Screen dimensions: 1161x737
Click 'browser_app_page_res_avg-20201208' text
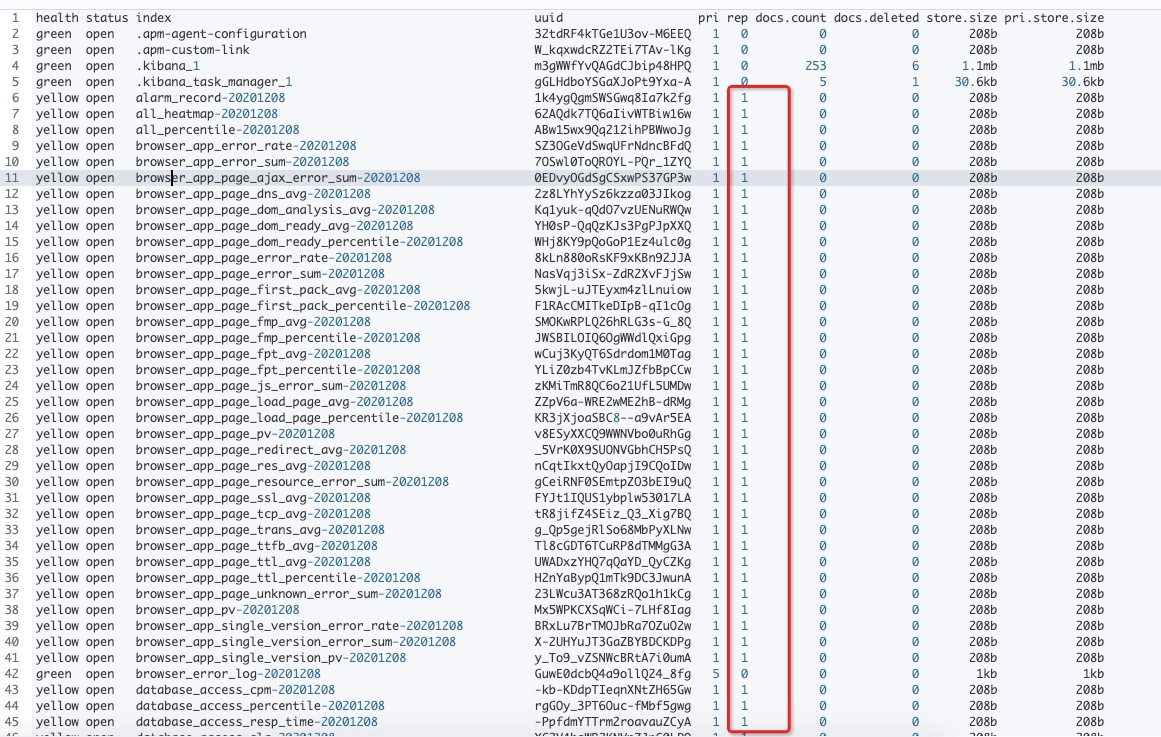point(253,466)
